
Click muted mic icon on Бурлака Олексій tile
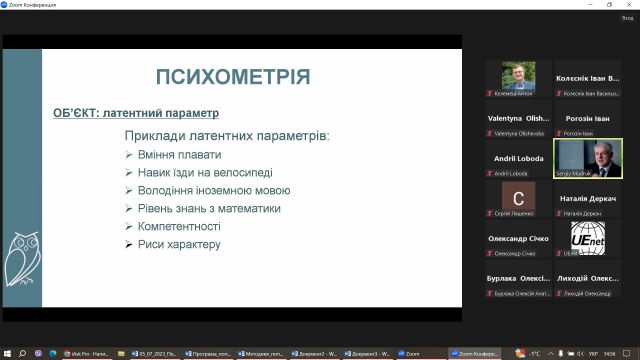(489, 293)
